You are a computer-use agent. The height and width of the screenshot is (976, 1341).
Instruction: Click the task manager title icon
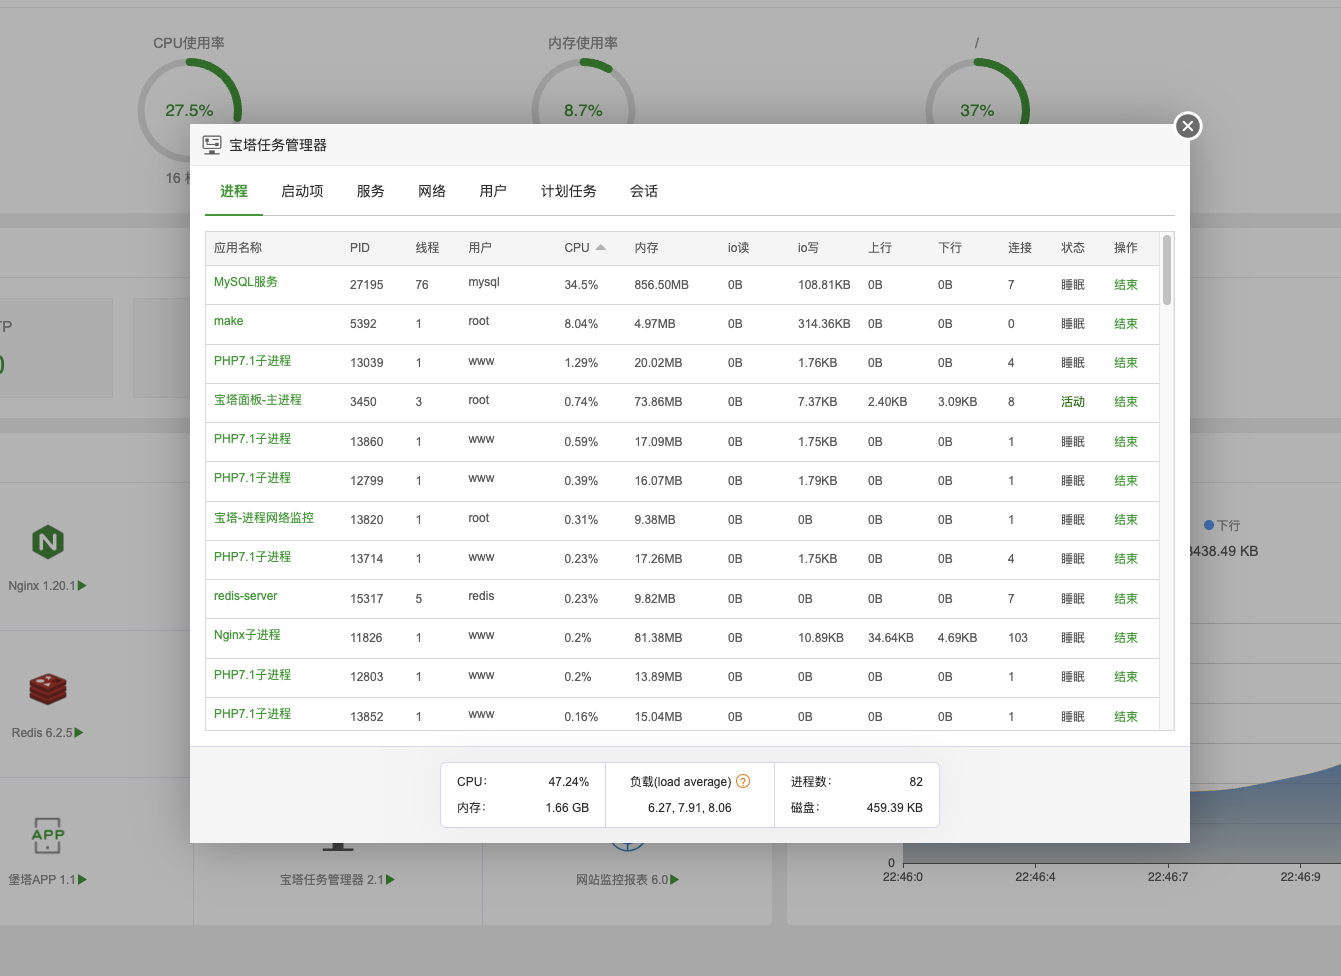tap(212, 145)
